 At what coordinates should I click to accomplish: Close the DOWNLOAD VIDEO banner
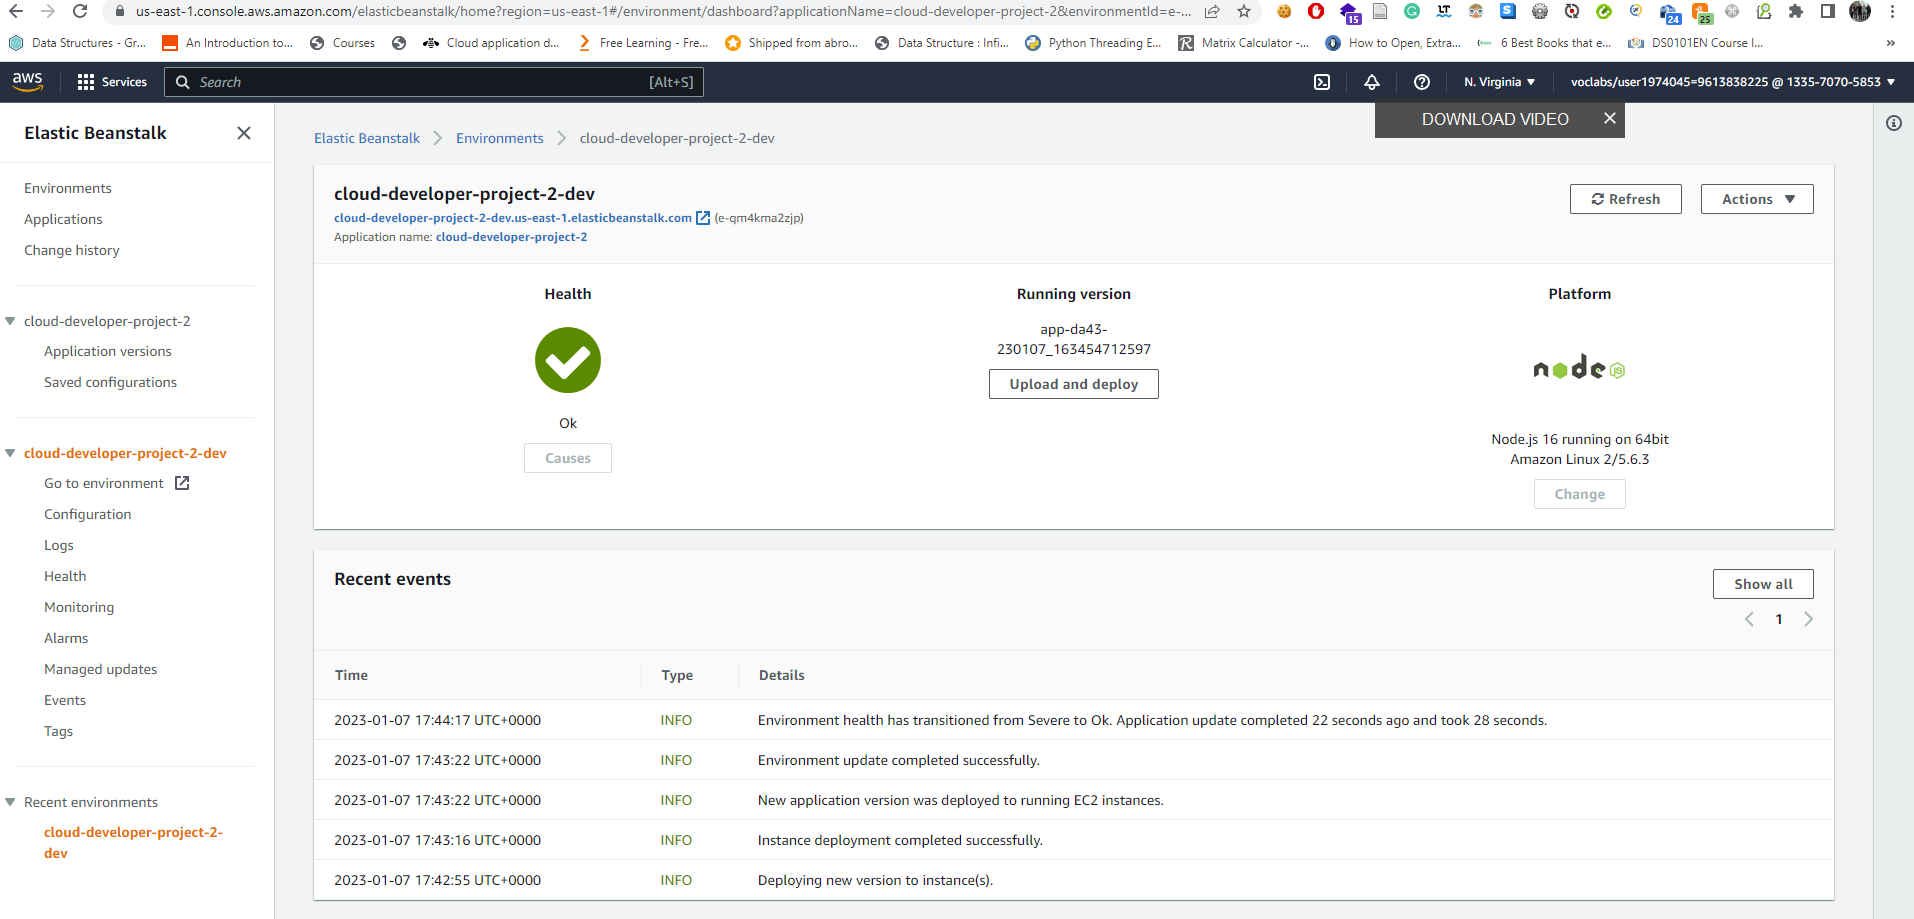point(1610,118)
